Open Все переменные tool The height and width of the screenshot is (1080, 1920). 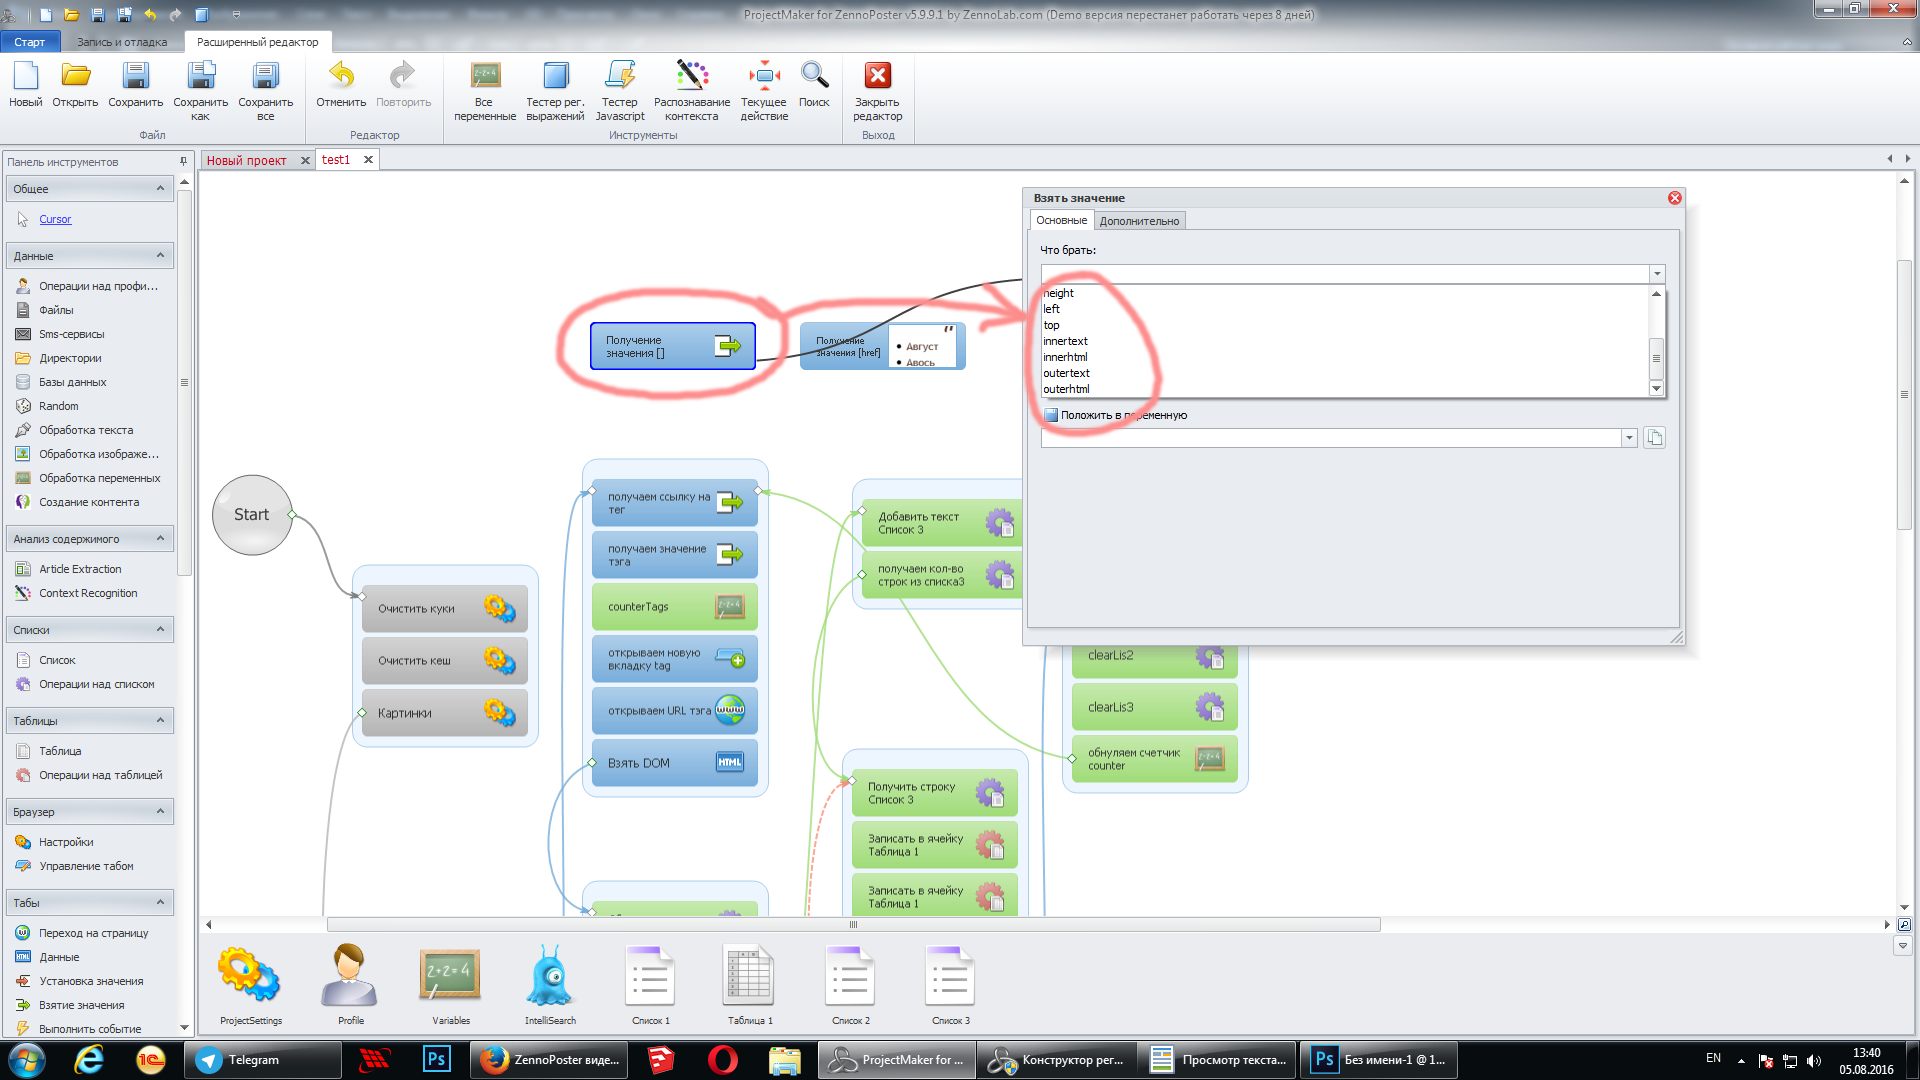point(484,90)
